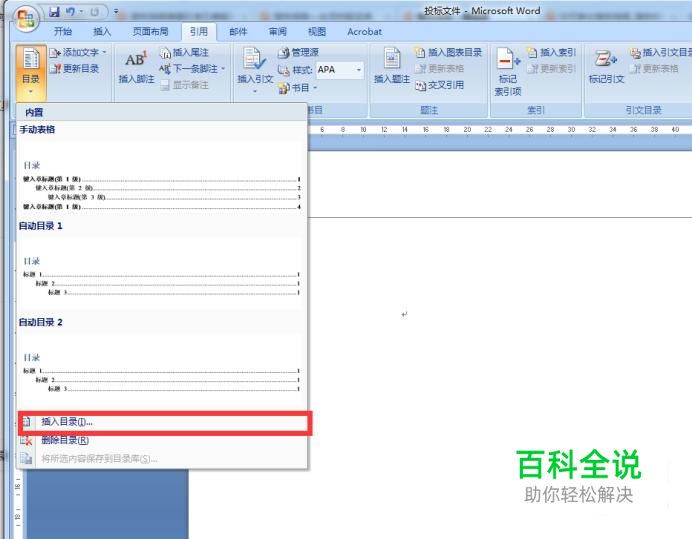692x539 pixels.
Task: Open the Customize Quick Access Toolbar arrow
Action: [x=116, y=11]
